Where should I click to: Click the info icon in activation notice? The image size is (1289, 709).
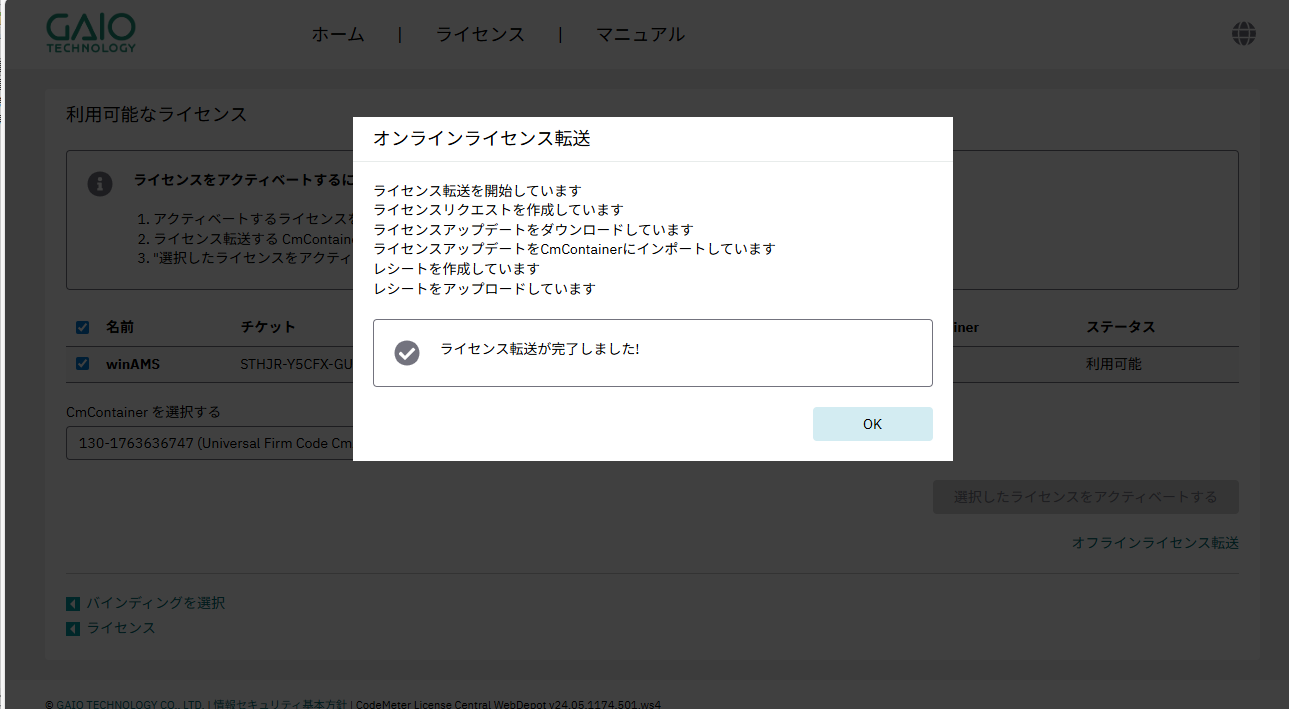(99, 184)
